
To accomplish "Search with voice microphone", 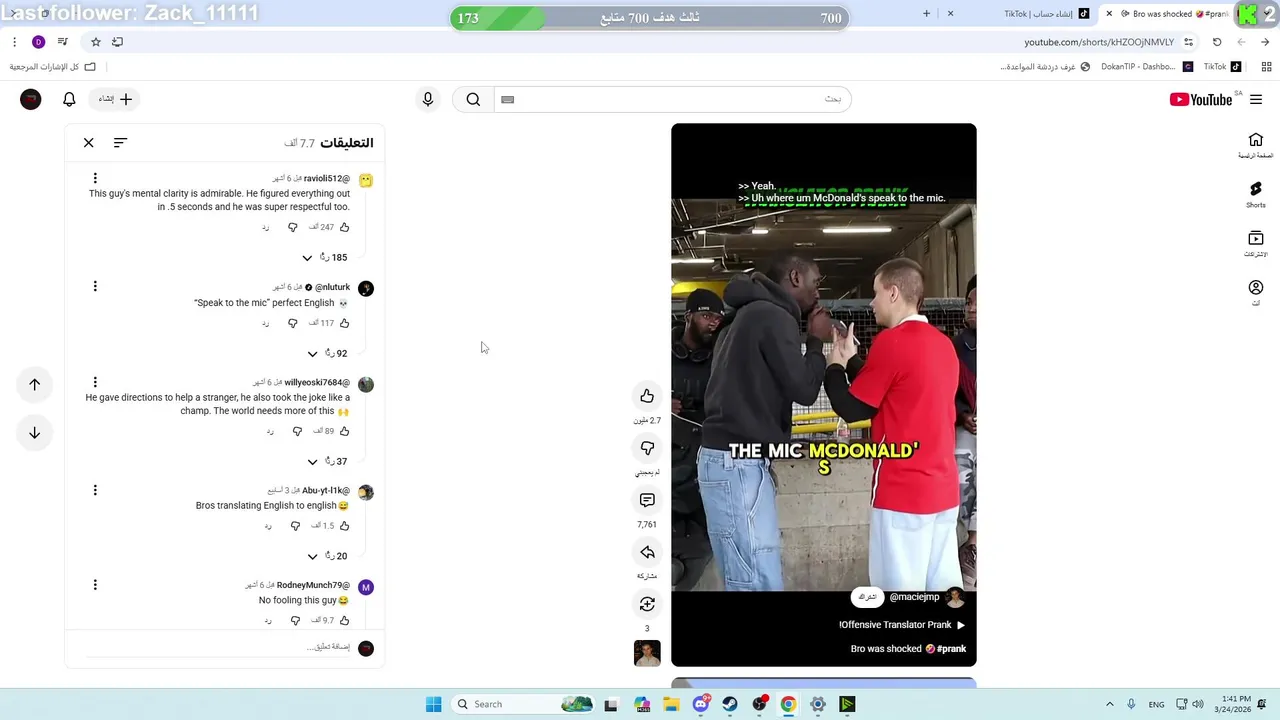I will tap(428, 99).
